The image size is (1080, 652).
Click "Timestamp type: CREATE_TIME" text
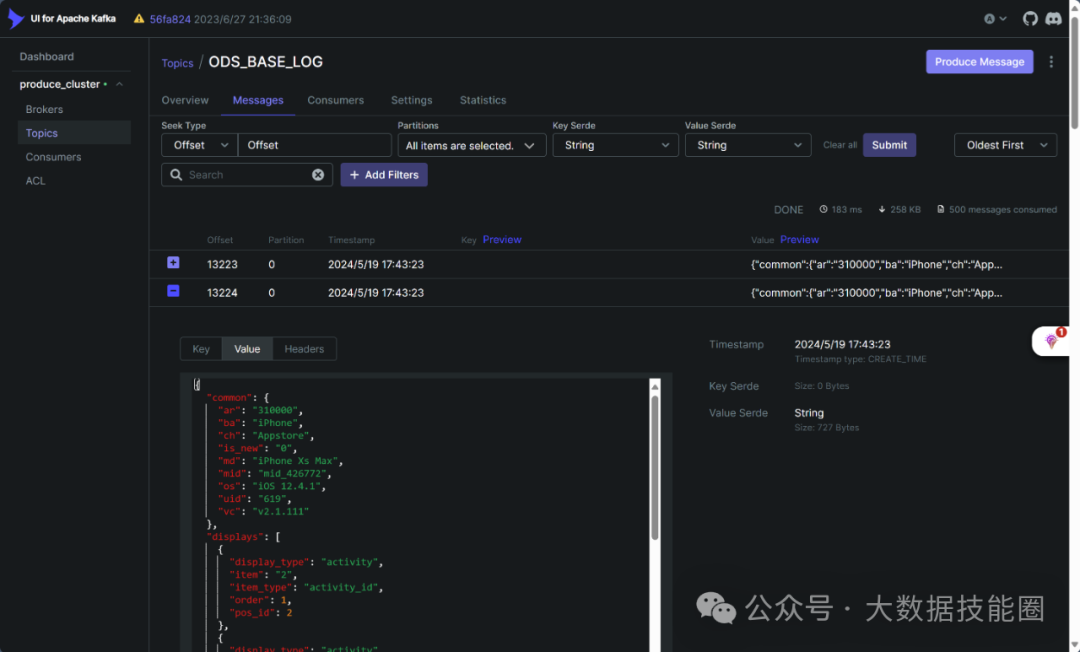click(x=860, y=359)
